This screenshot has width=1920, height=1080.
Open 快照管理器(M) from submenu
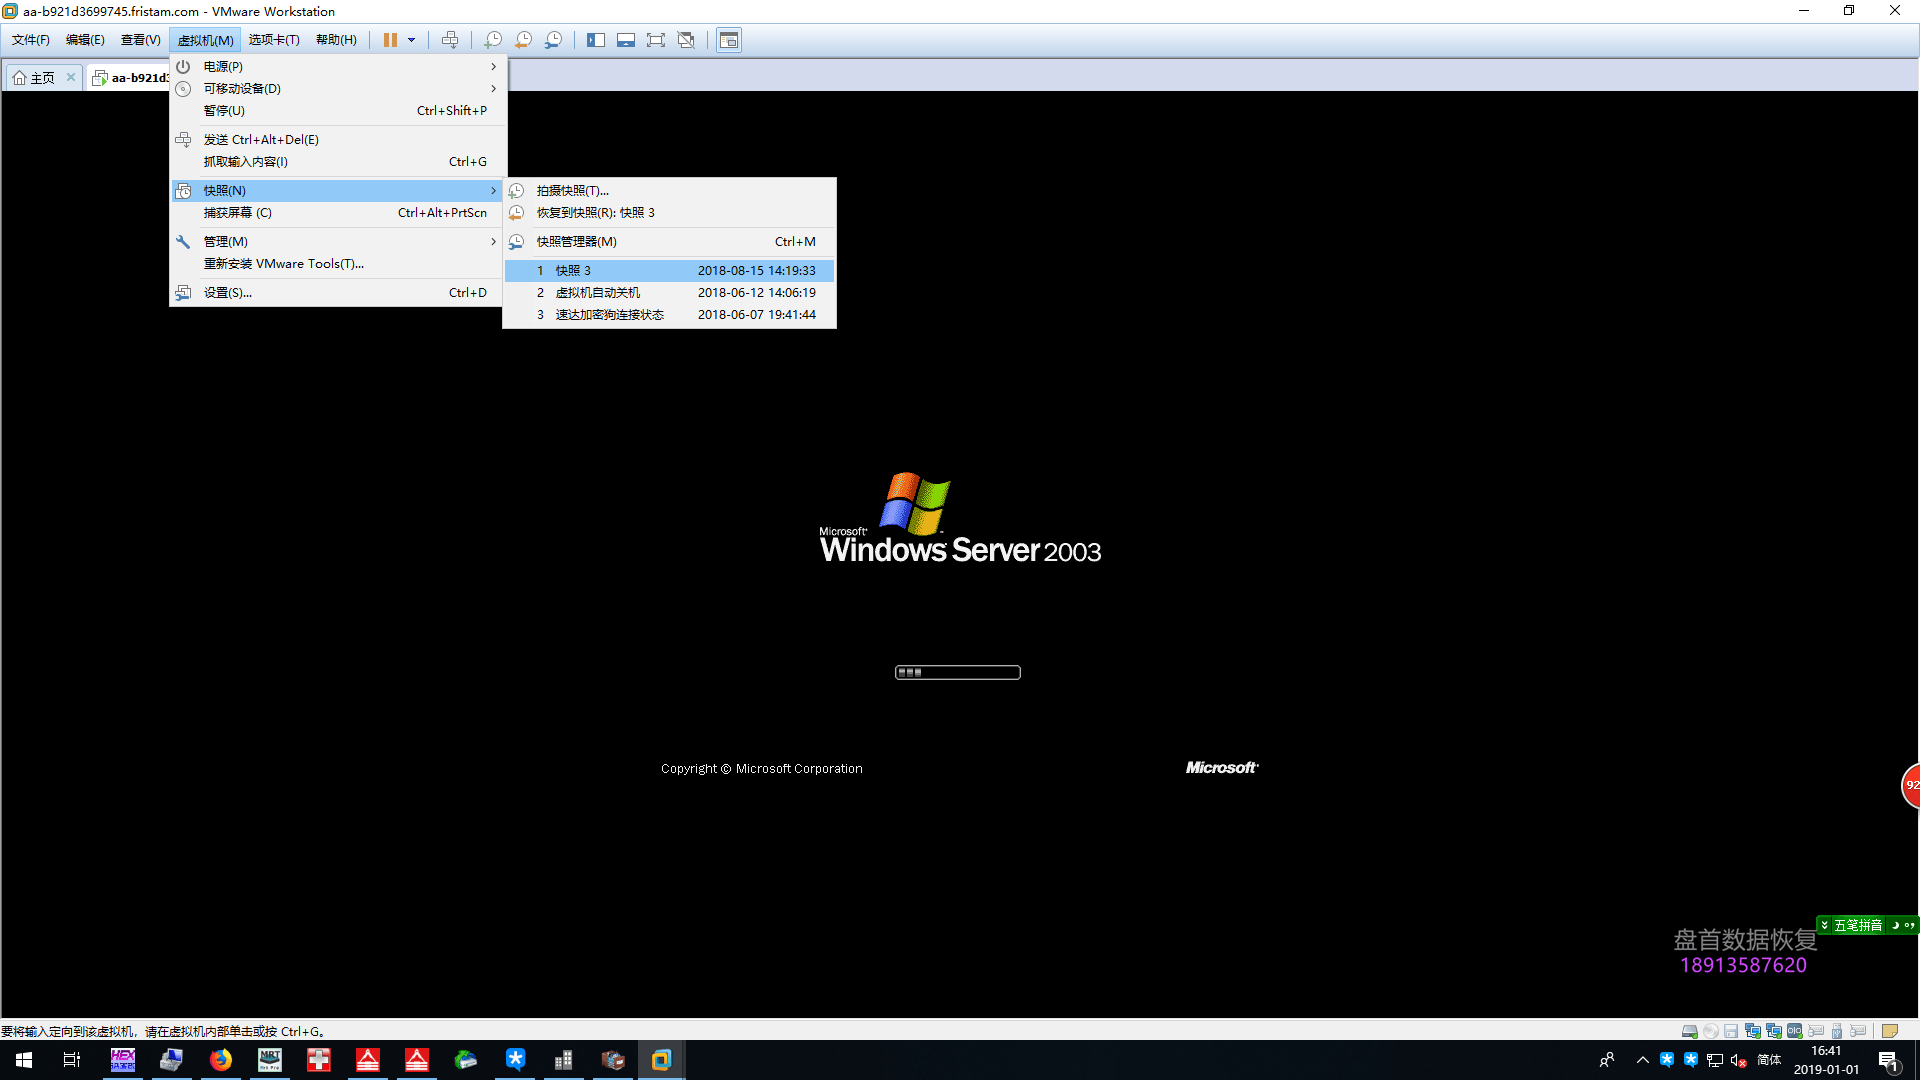click(x=669, y=241)
